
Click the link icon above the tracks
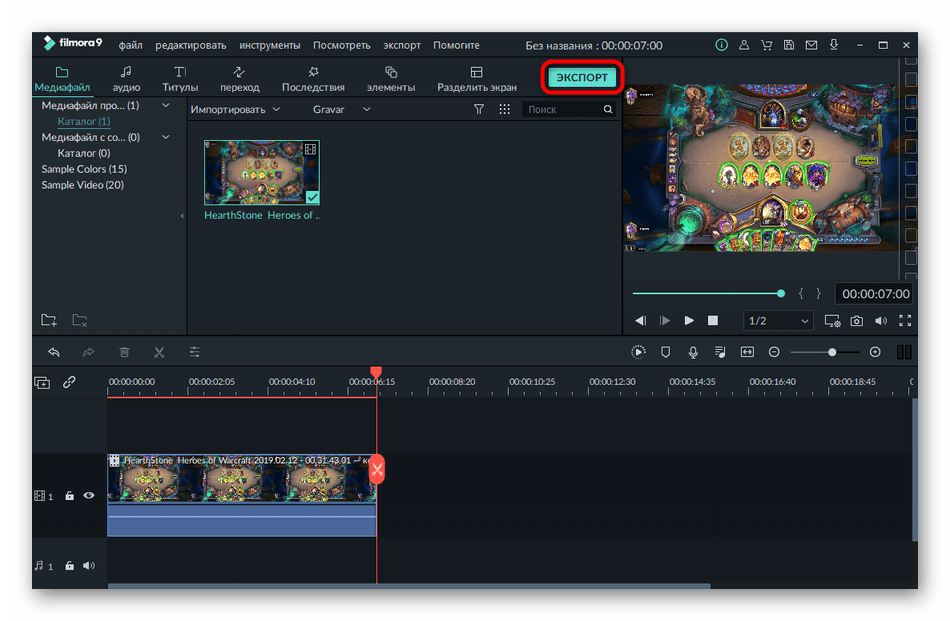(69, 382)
